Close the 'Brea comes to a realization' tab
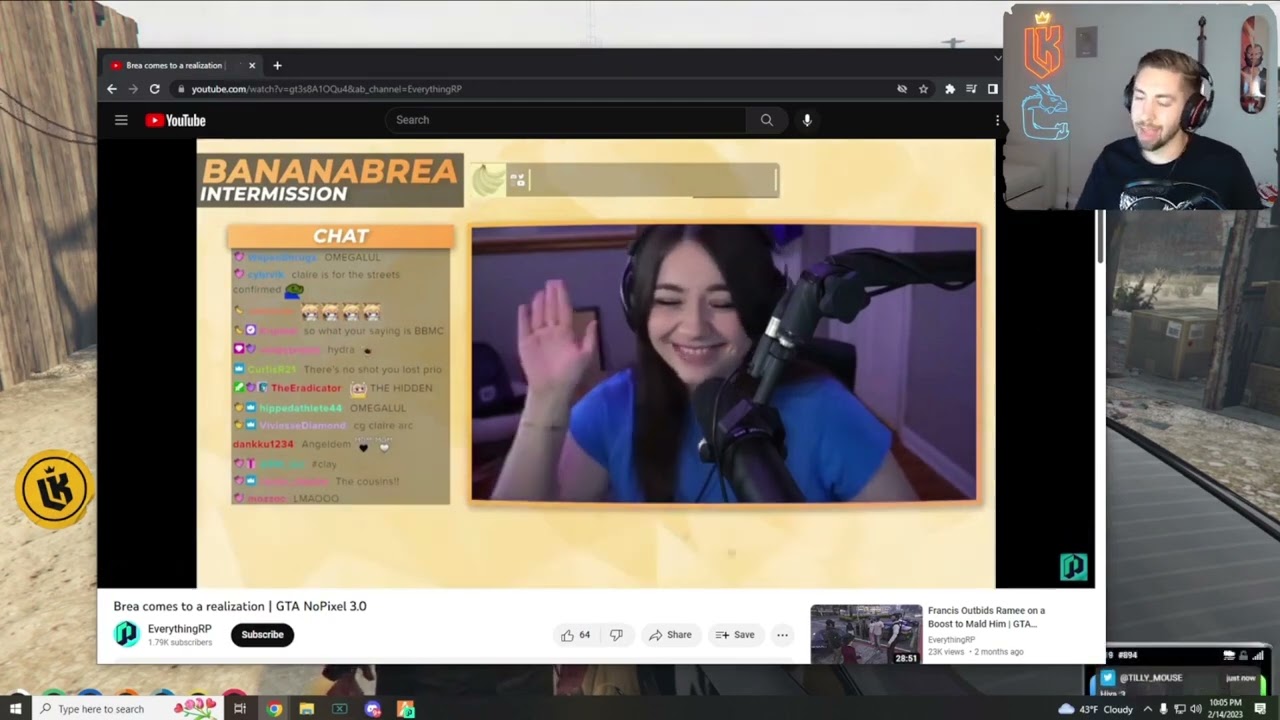Screen dimensions: 1280x720 [x=252, y=65]
